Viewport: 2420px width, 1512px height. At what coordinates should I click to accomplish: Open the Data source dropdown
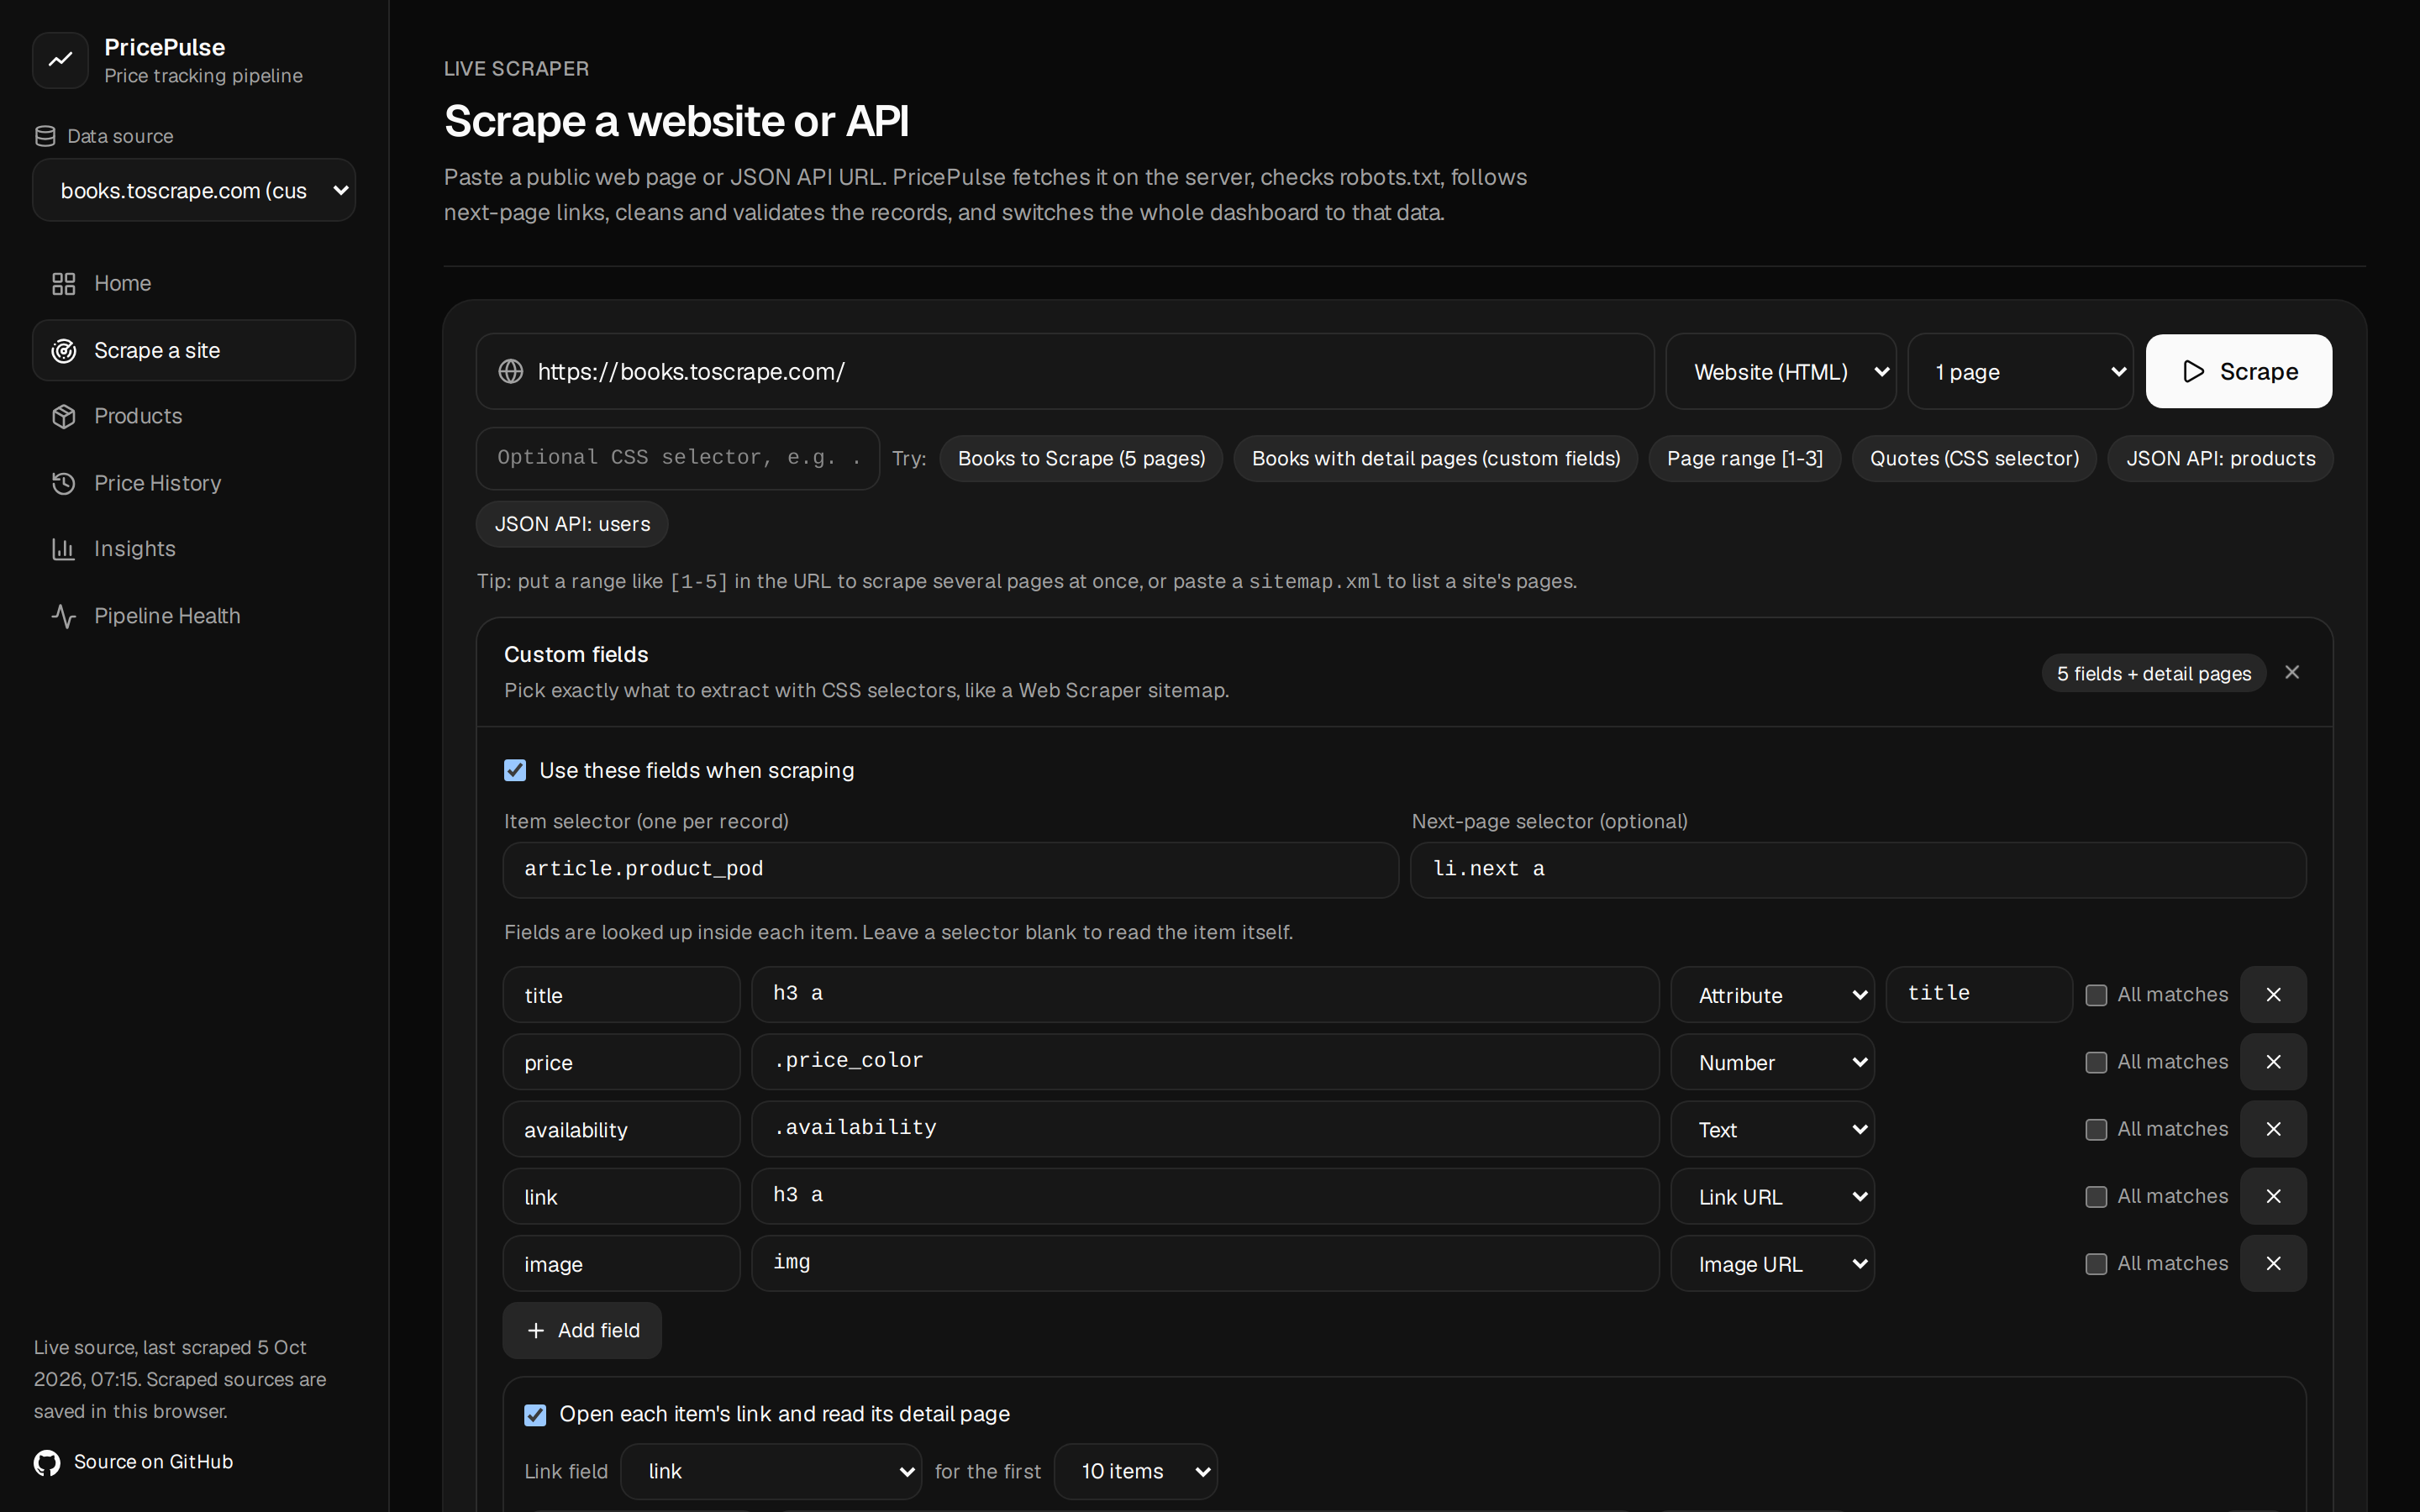click(194, 190)
